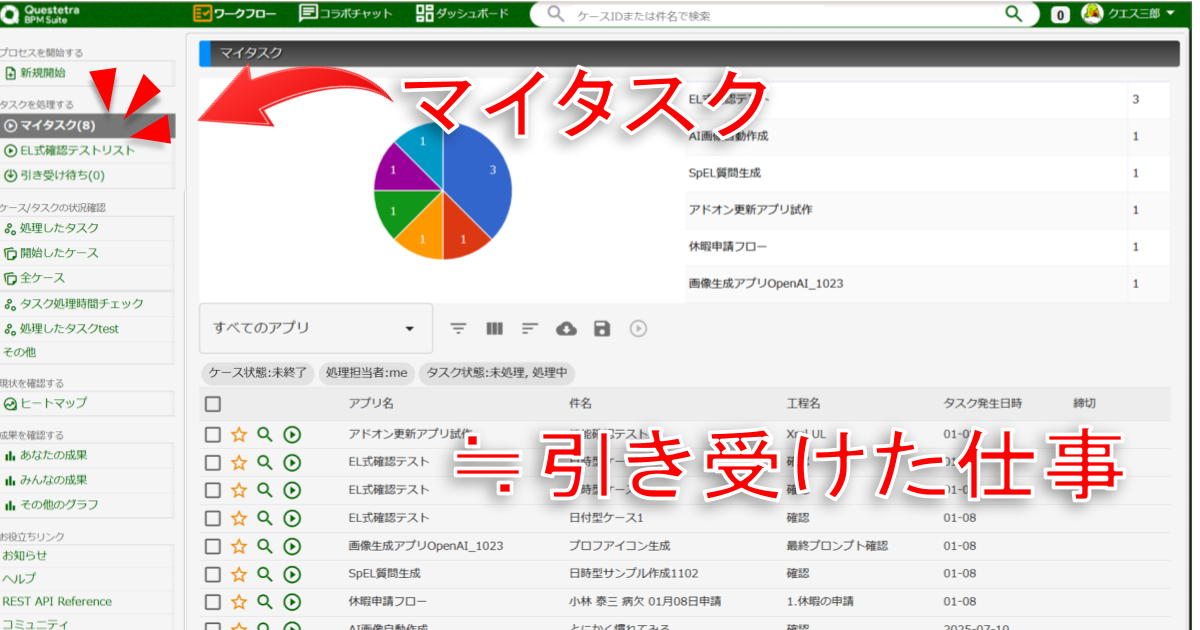Click the case ID search field
Image resolution: width=1200 pixels, height=630 pixels.
785,15
